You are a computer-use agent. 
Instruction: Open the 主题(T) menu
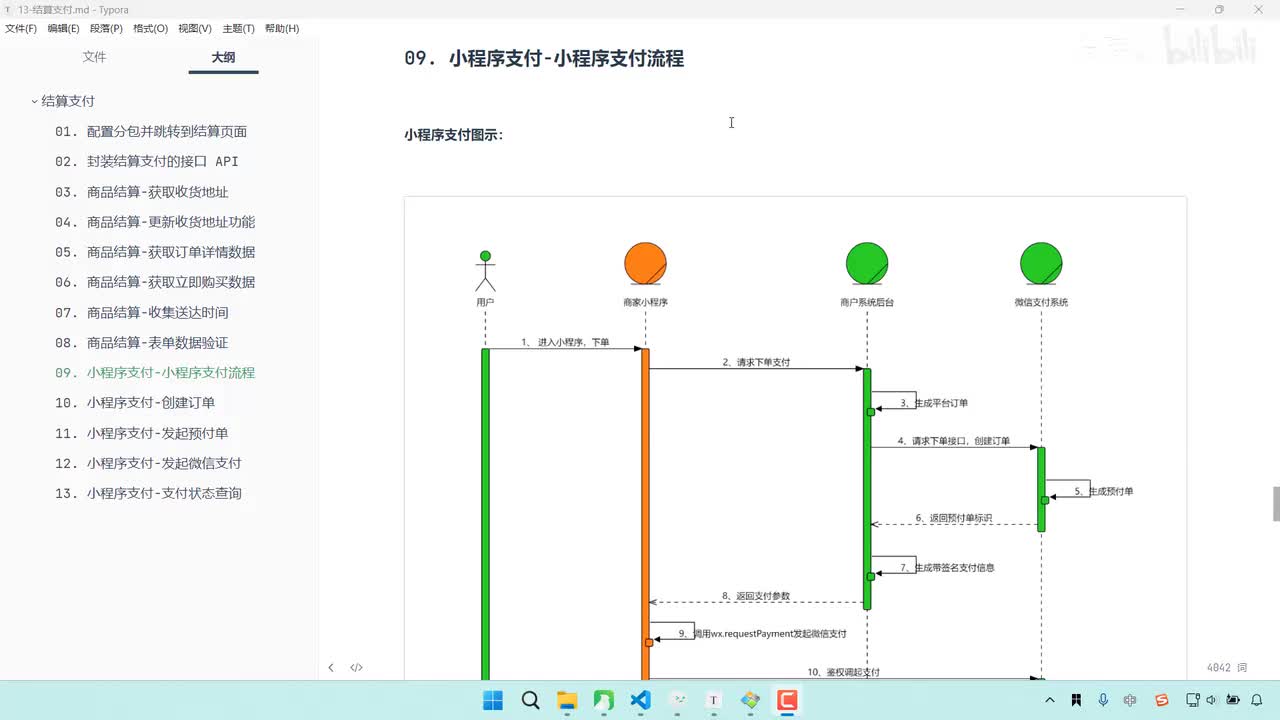[x=238, y=29]
